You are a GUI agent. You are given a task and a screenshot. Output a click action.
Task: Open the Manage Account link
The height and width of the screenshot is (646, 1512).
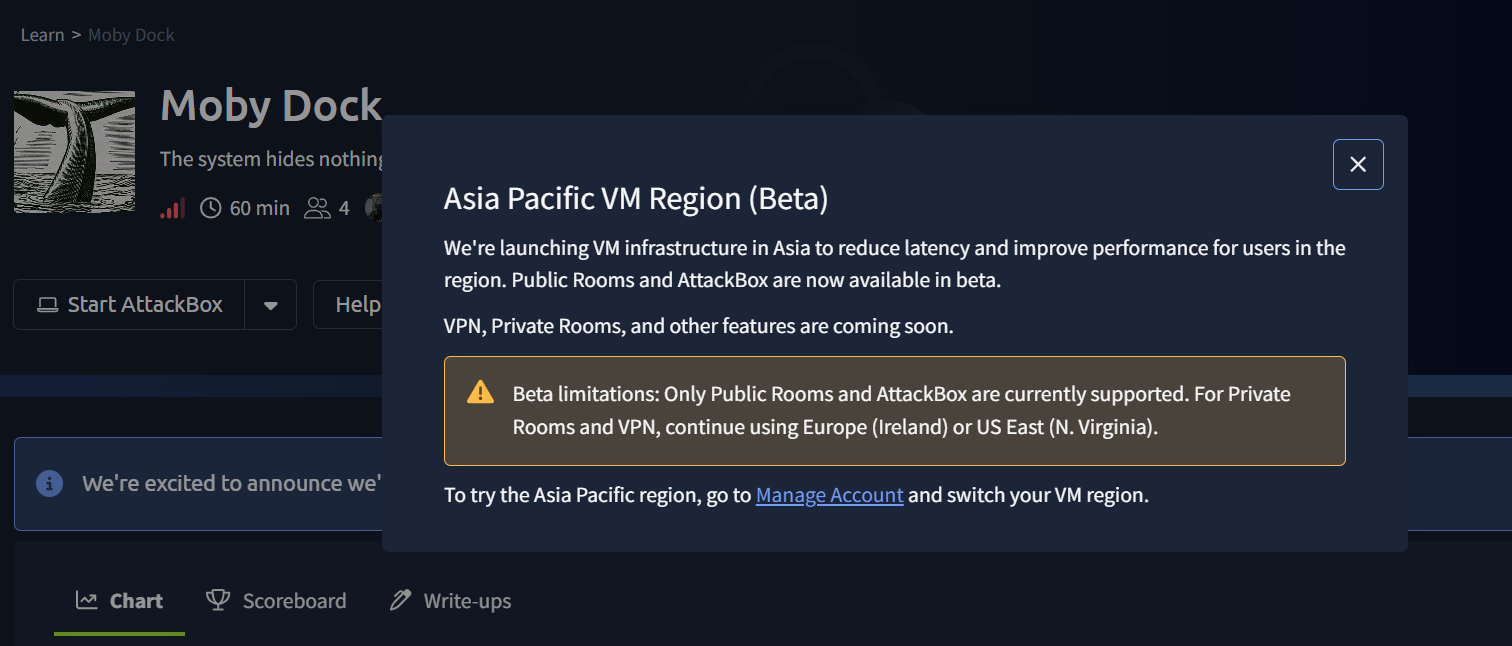[829, 495]
